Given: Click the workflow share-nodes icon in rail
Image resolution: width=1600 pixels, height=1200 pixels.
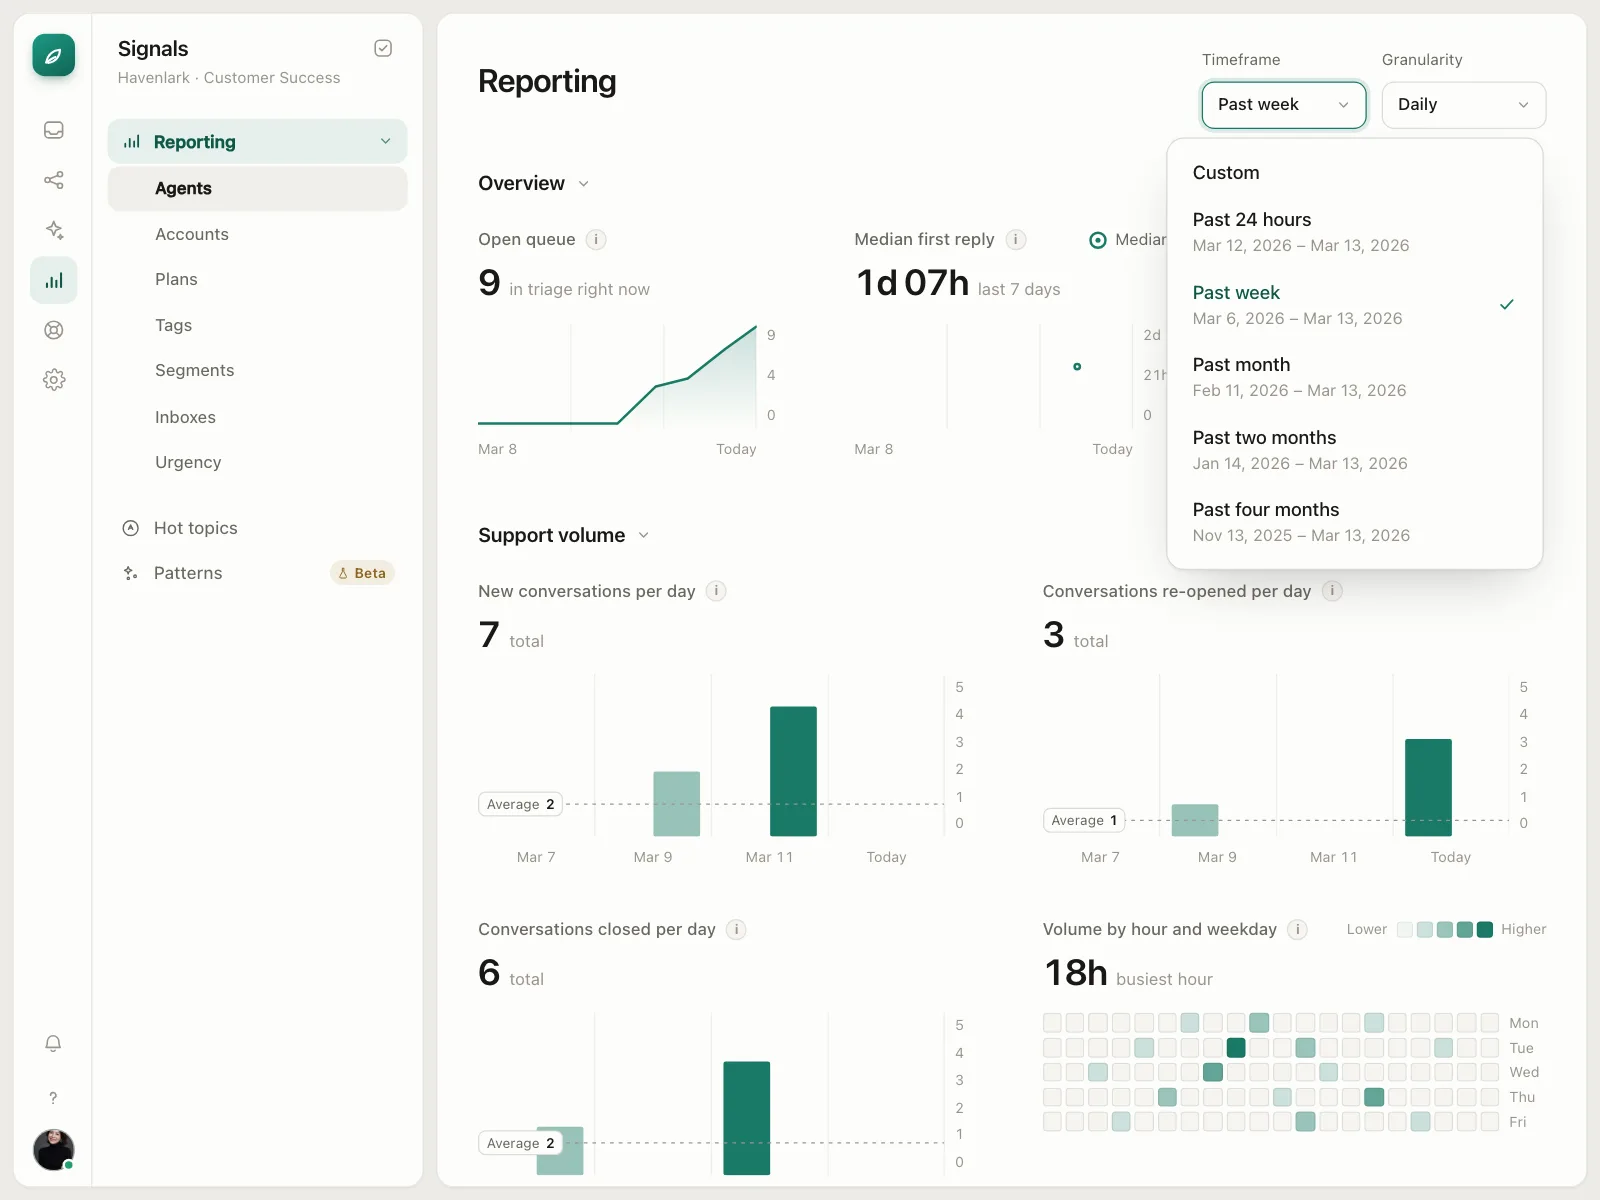Looking at the screenshot, I should click(x=54, y=180).
